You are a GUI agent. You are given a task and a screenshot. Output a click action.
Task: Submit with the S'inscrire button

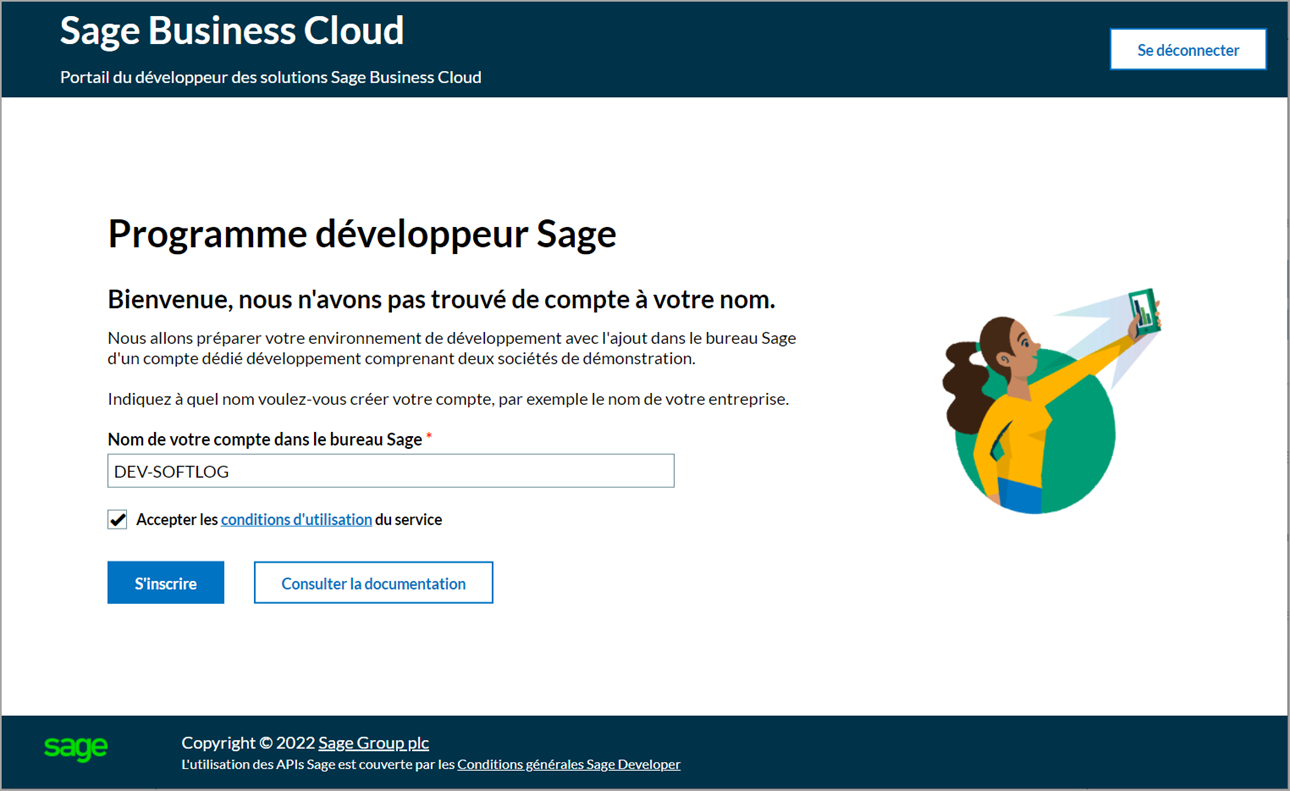(166, 583)
